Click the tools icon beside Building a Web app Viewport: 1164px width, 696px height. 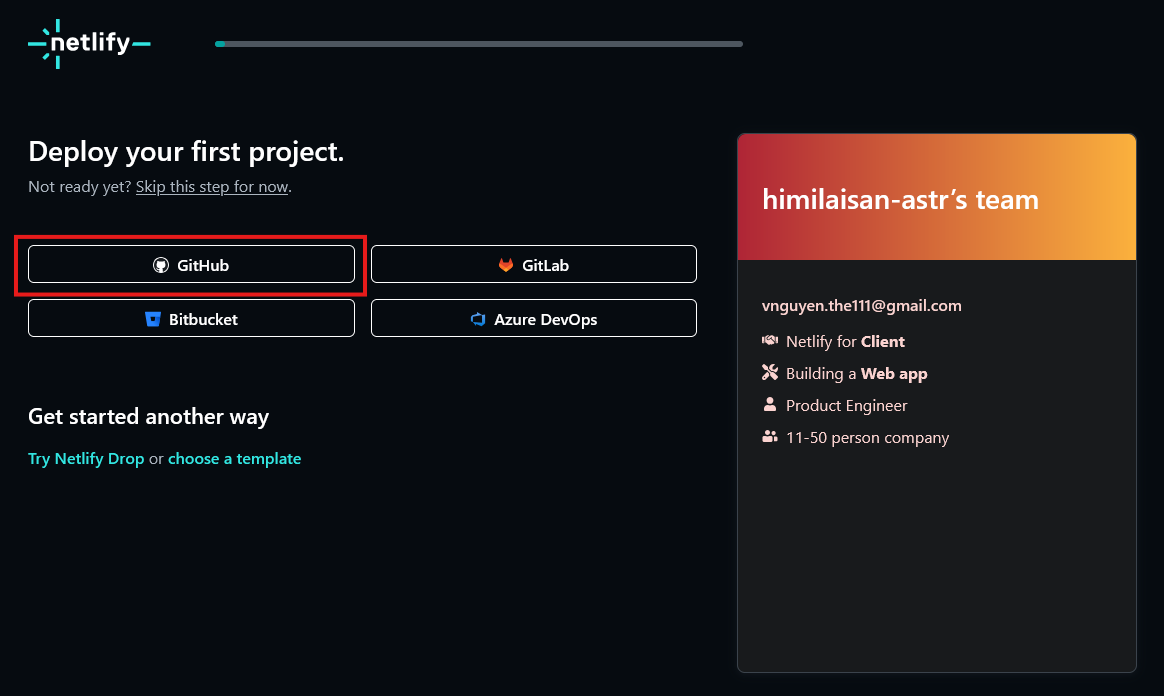(770, 372)
